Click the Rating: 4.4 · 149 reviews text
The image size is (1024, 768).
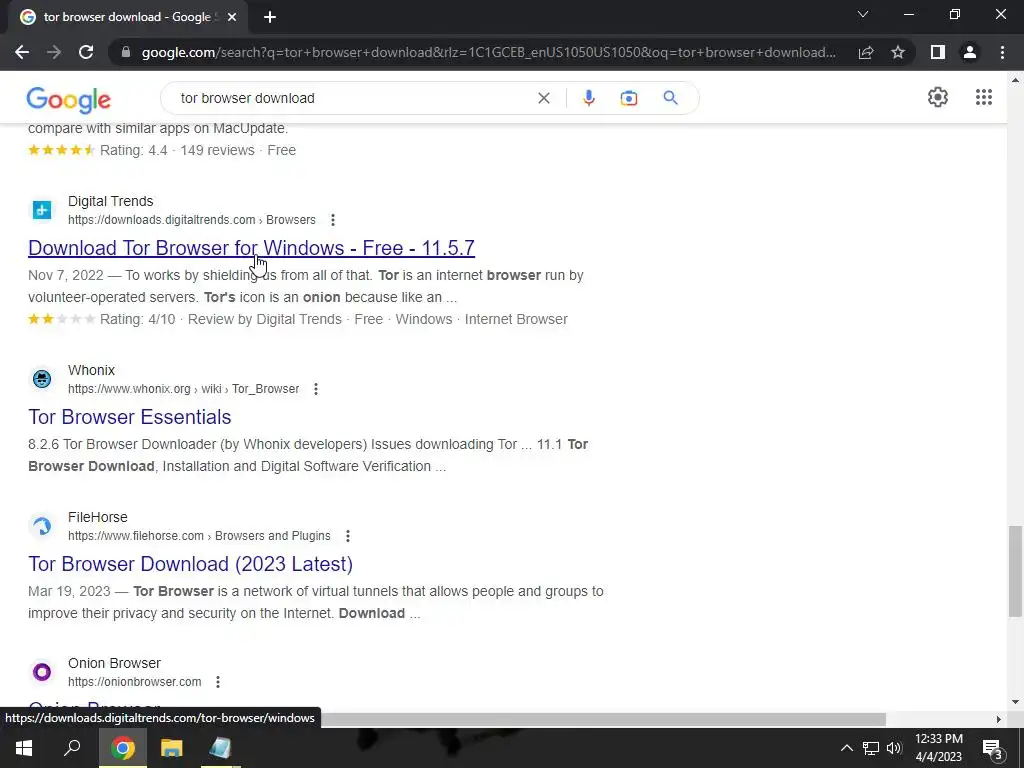pyautogui.click(x=177, y=150)
